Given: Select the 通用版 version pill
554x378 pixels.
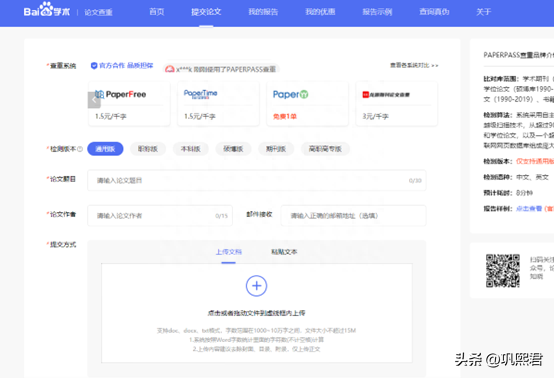Looking at the screenshot, I should [x=105, y=149].
